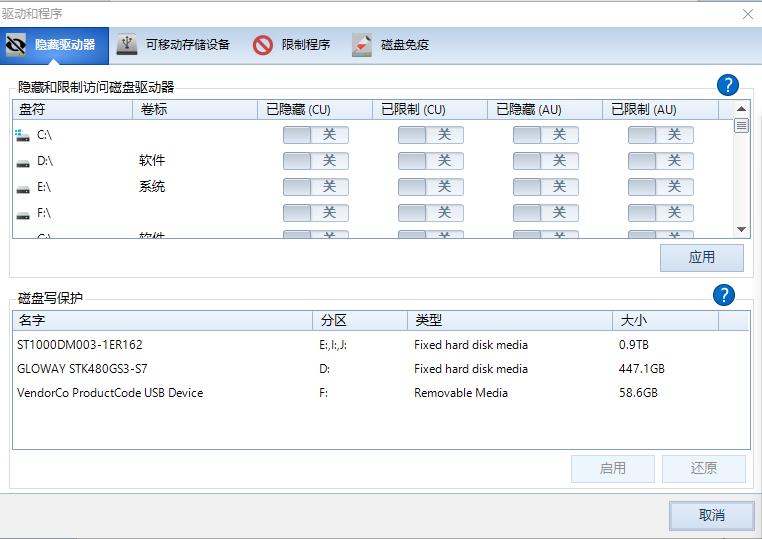Click the E:\ drive icon

pyautogui.click(x=23, y=190)
